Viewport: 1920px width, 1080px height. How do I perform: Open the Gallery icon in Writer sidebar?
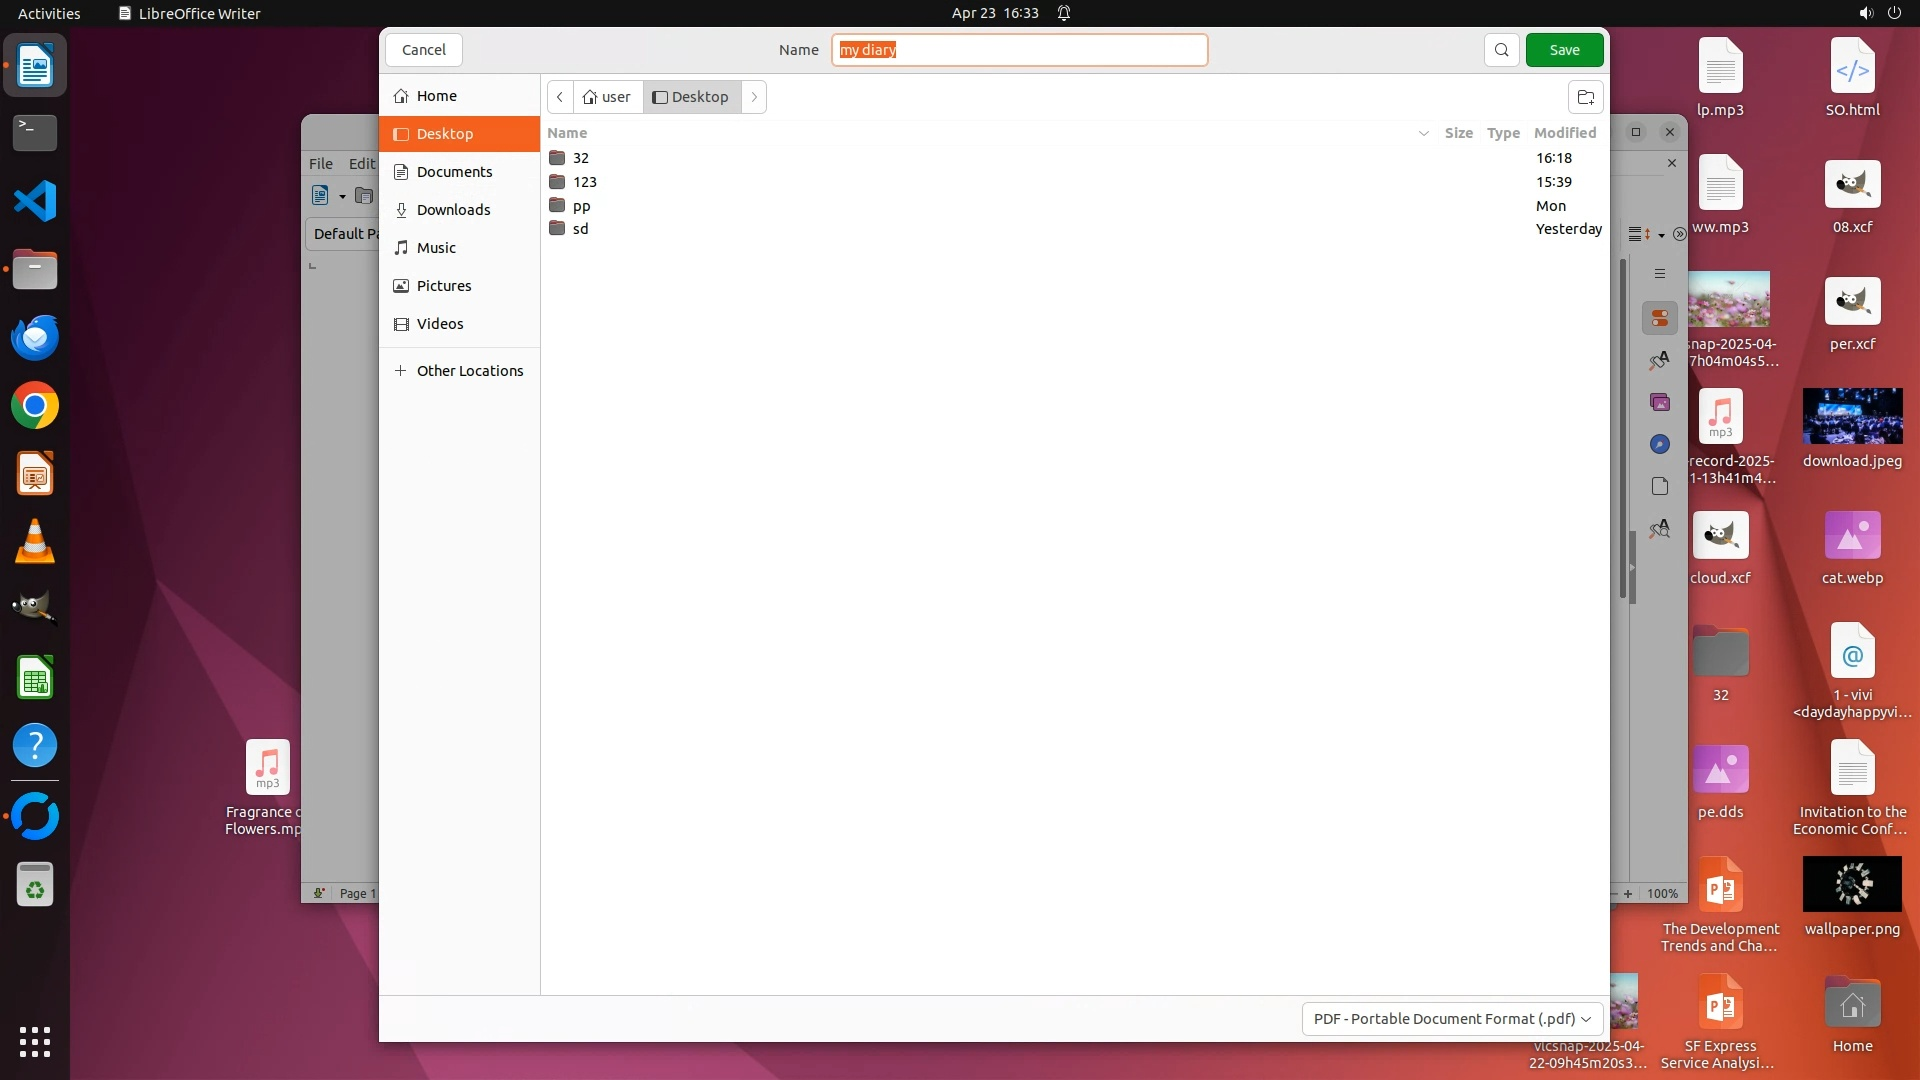click(x=1660, y=402)
